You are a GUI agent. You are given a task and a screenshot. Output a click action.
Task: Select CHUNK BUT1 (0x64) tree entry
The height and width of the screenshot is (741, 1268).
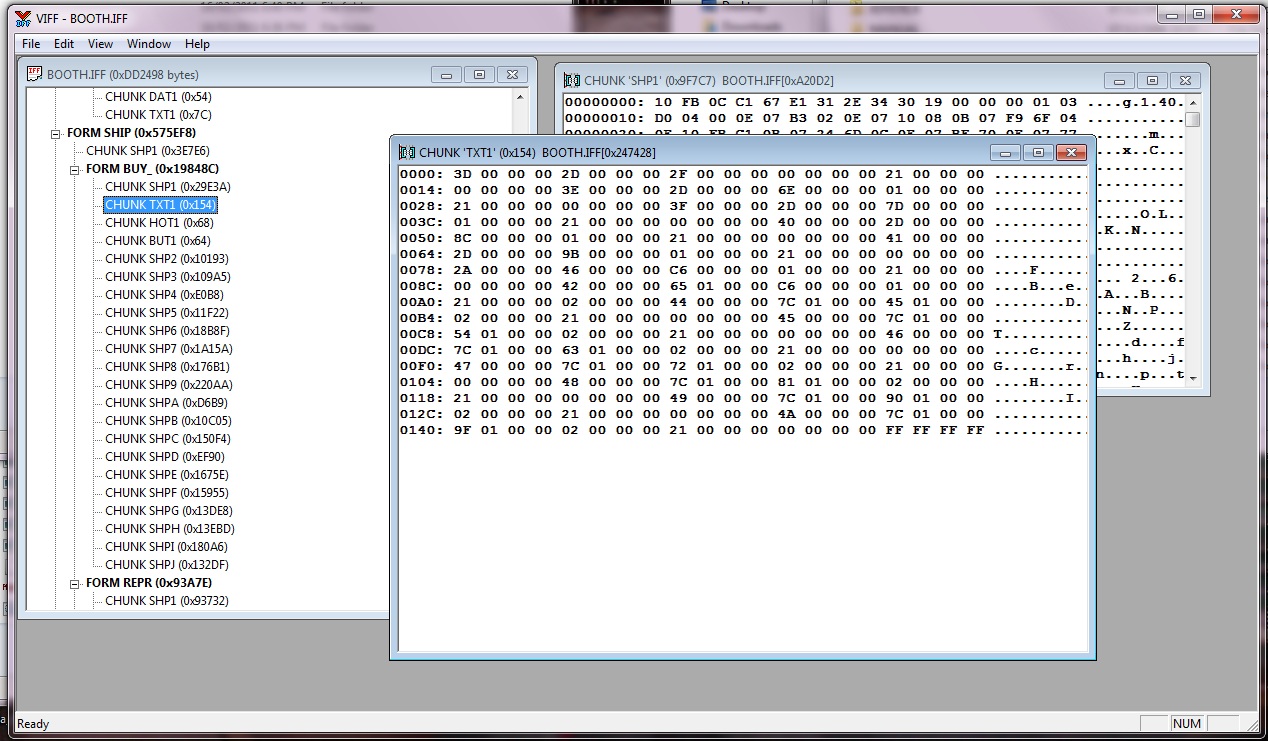[158, 241]
